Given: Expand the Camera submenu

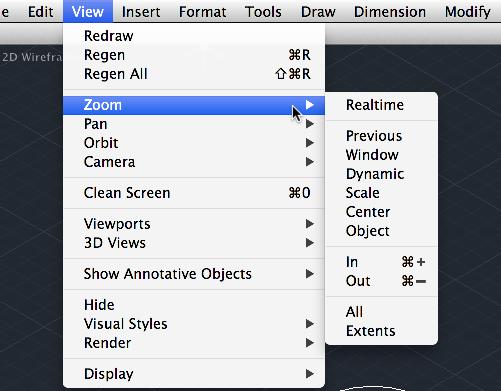Looking at the screenshot, I should pyautogui.click(x=194, y=162).
